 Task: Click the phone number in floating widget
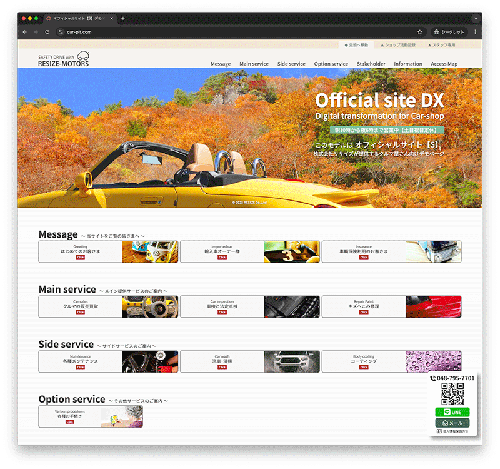click(x=452, y=378)
